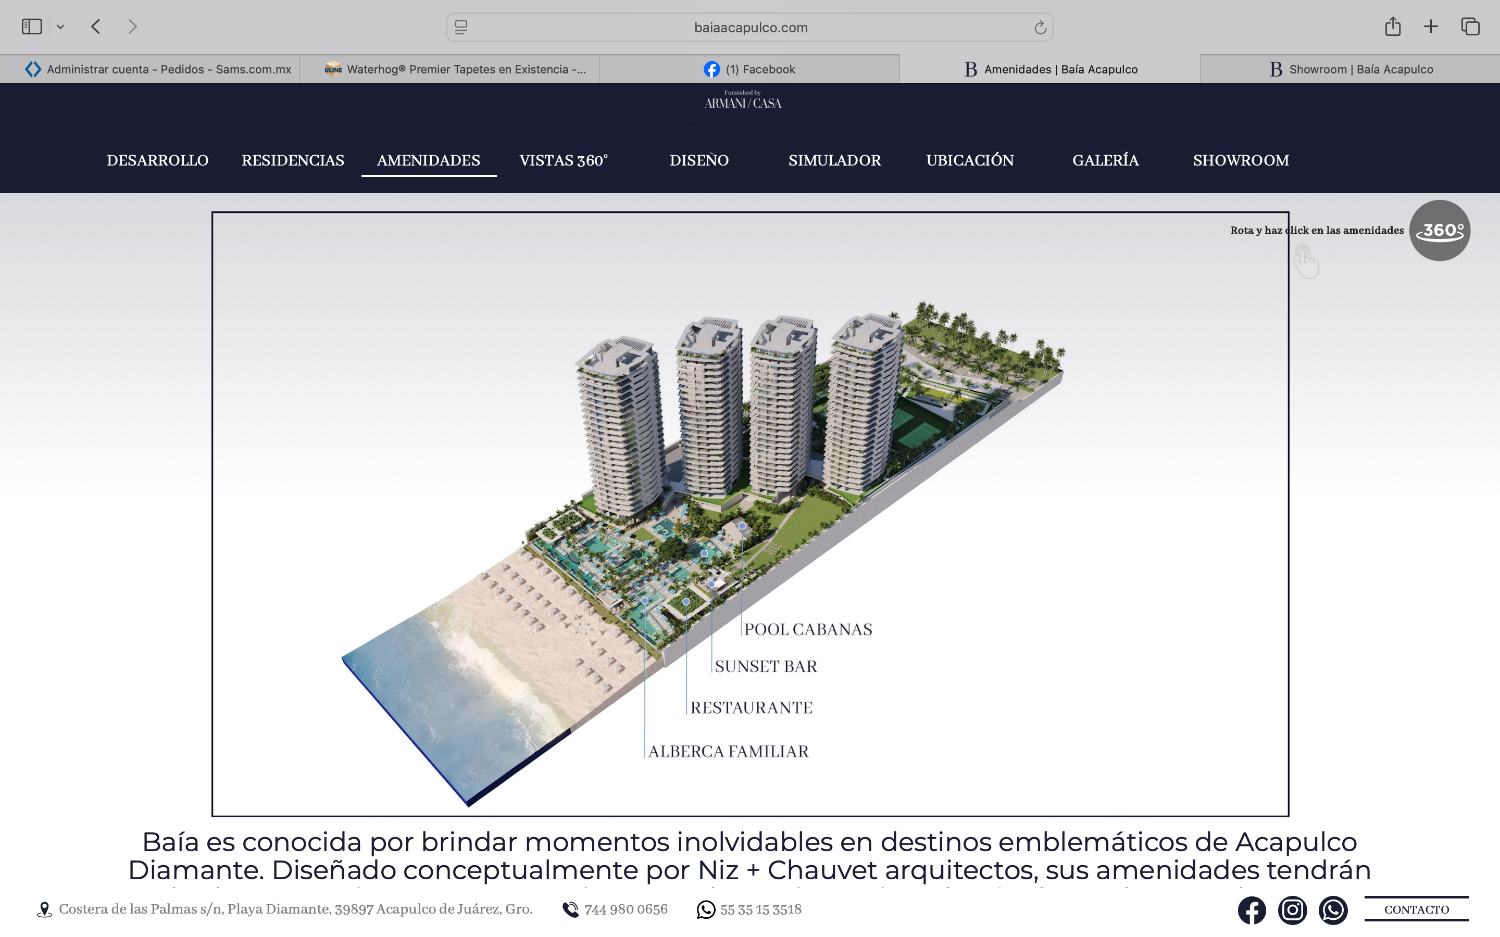Open the DISEÑO menu item

(x=699, y=160)
